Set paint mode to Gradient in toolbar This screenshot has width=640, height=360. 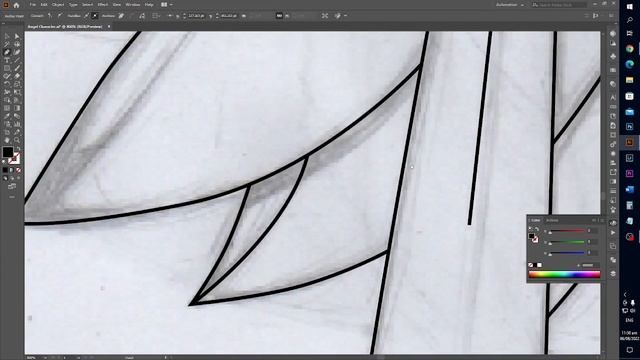12,170
